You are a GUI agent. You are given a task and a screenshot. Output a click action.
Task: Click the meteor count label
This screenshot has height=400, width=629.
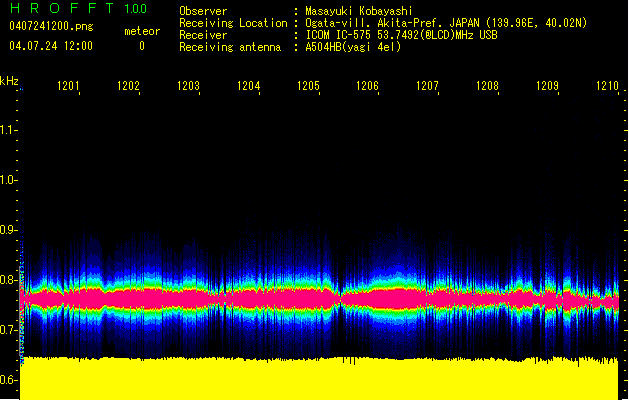141,31
